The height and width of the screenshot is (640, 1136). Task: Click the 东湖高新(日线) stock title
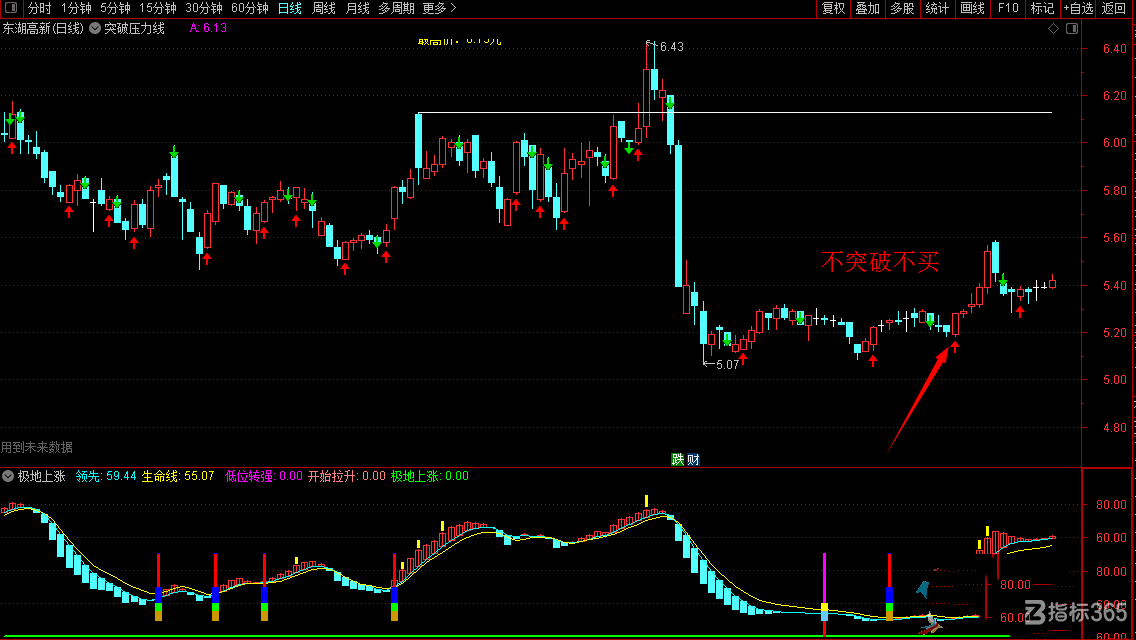(x=43, y=28)
